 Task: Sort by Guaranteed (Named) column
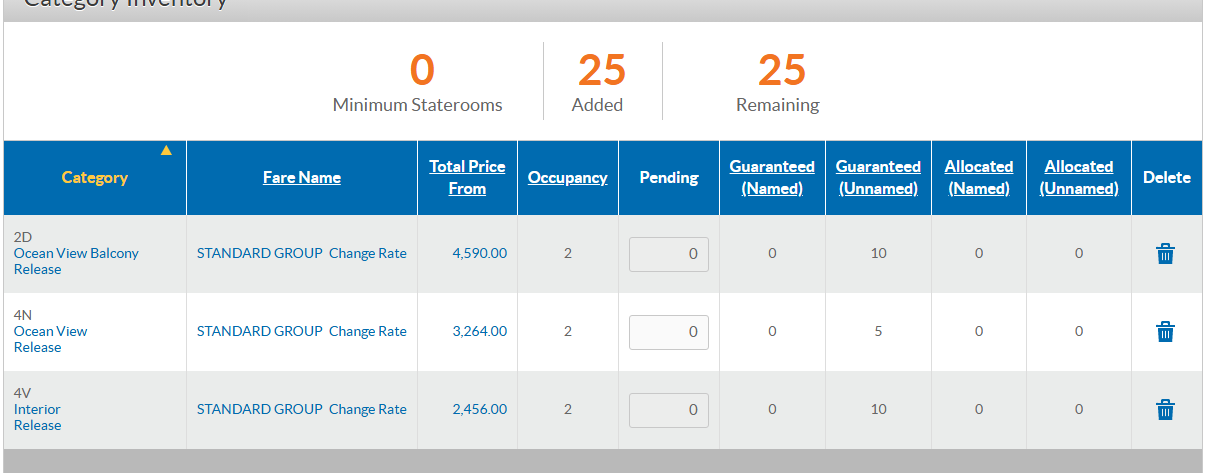click(772, 177)
